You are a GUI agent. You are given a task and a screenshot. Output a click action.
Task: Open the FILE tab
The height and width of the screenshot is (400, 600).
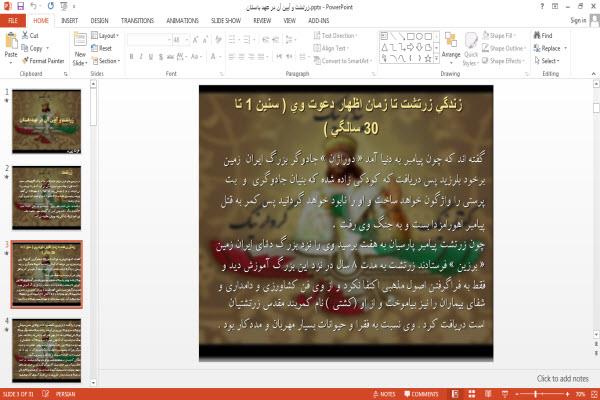pos(13,21)
